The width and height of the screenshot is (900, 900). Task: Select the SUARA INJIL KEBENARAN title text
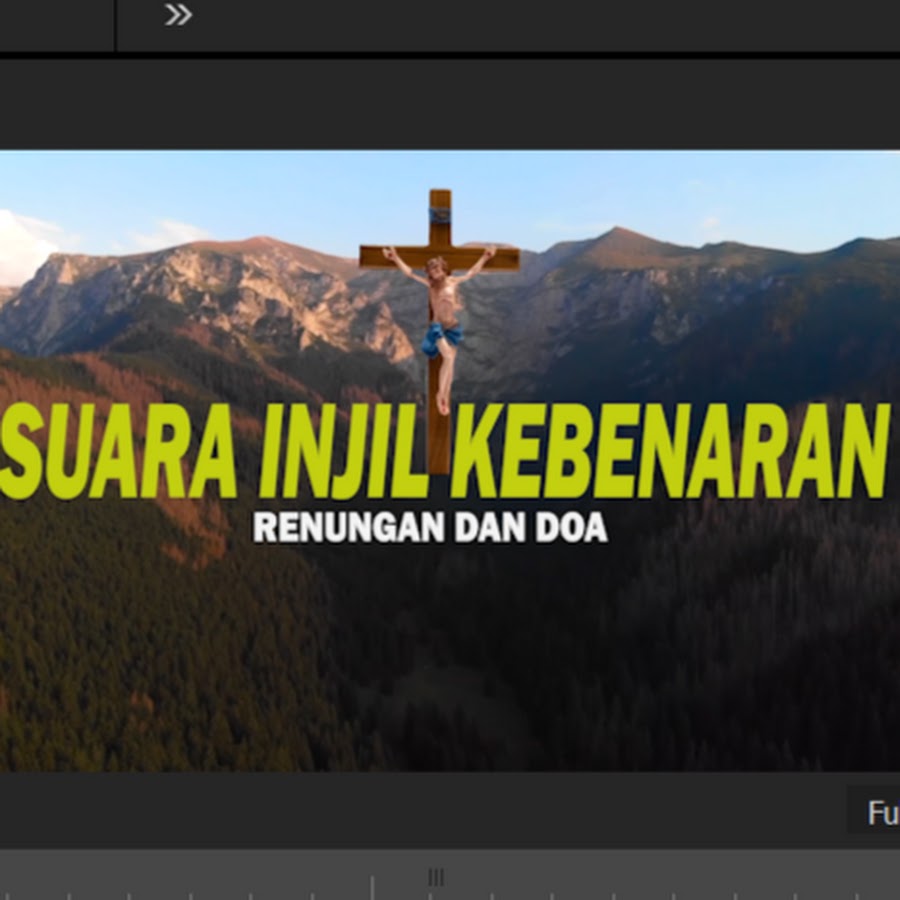click(x=445, y=452)
